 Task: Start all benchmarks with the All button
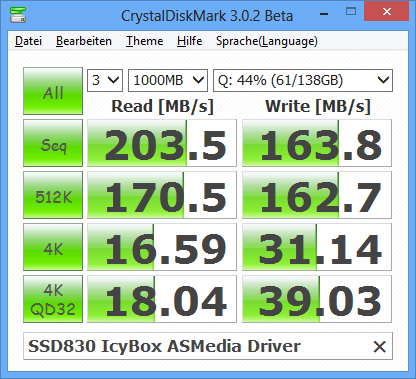tap(53, 91)
